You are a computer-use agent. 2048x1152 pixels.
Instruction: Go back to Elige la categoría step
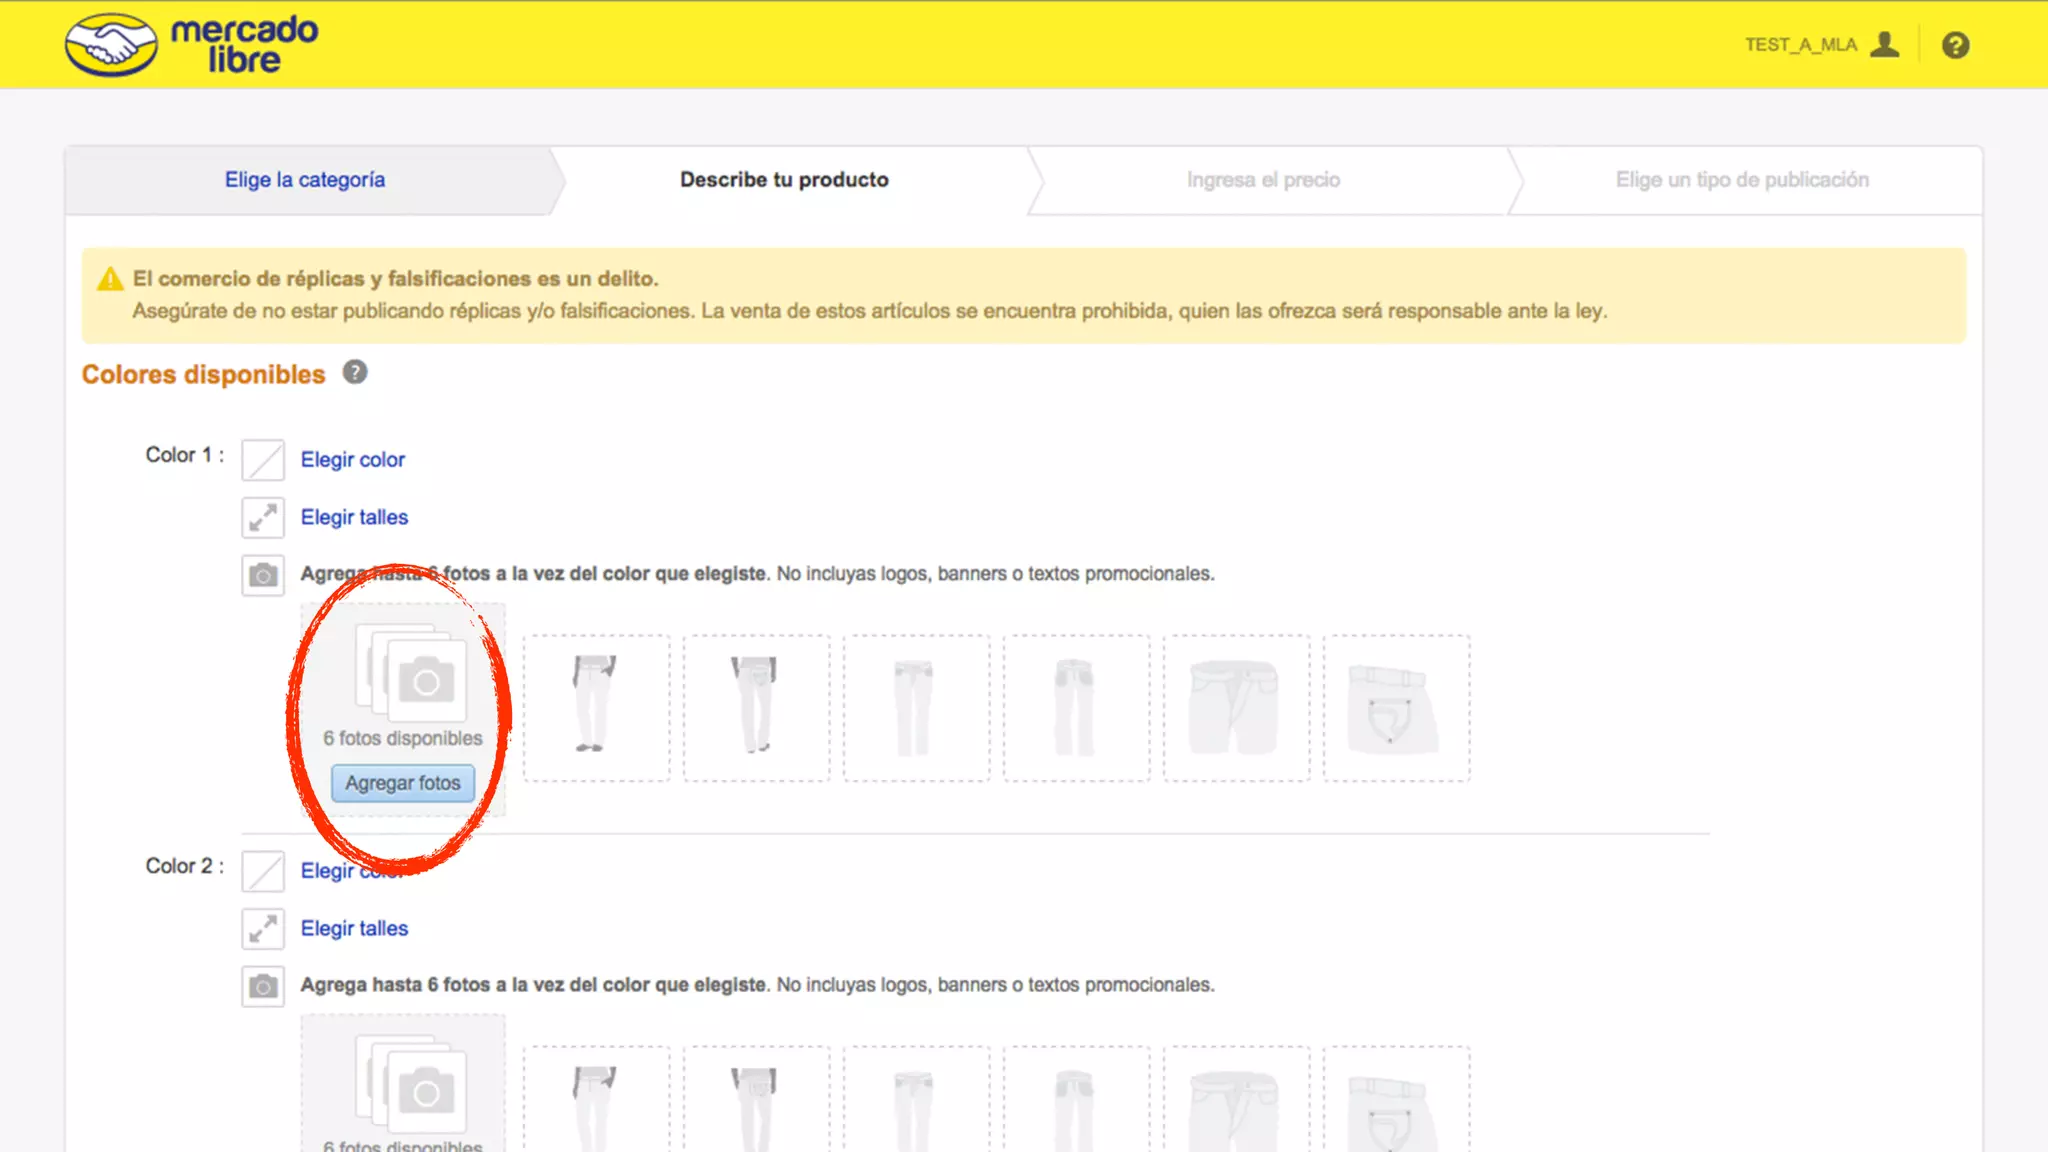click(305, 180)
